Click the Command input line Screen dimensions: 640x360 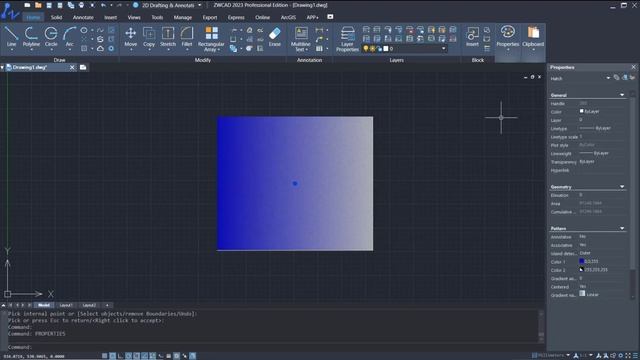point(273,347)
